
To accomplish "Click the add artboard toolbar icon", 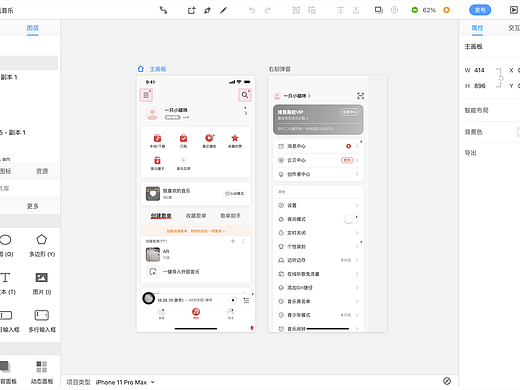I will 191,10.
